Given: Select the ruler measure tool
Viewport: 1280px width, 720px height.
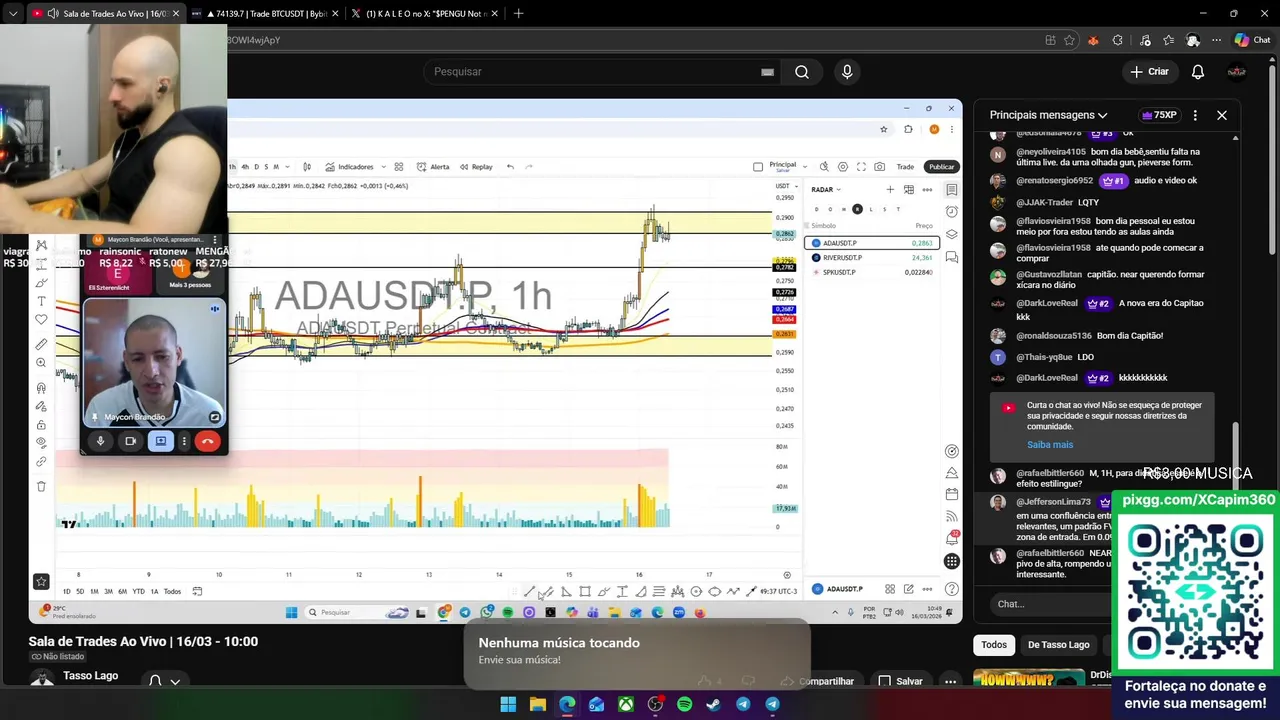Looking at the screenshot, I should (41, 344).
